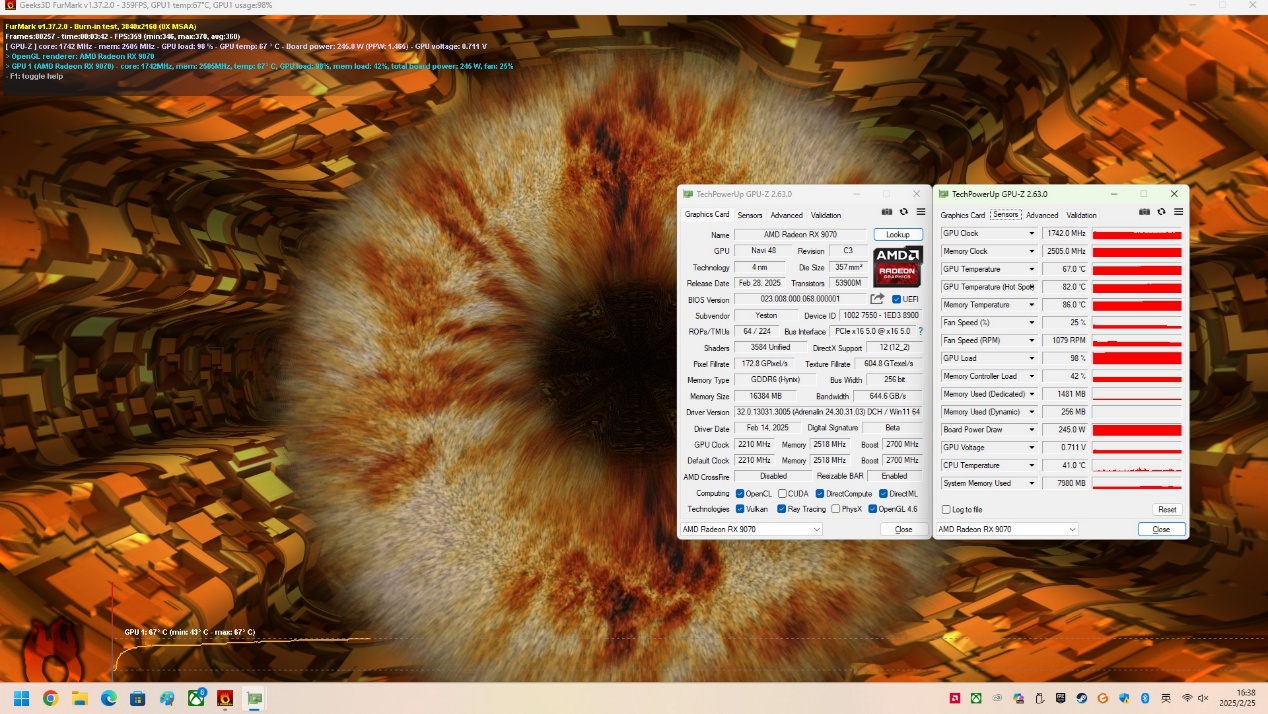Click the Bluetooth tray icon
This screenshot has height=714, width=1268.
(1145, 698)
